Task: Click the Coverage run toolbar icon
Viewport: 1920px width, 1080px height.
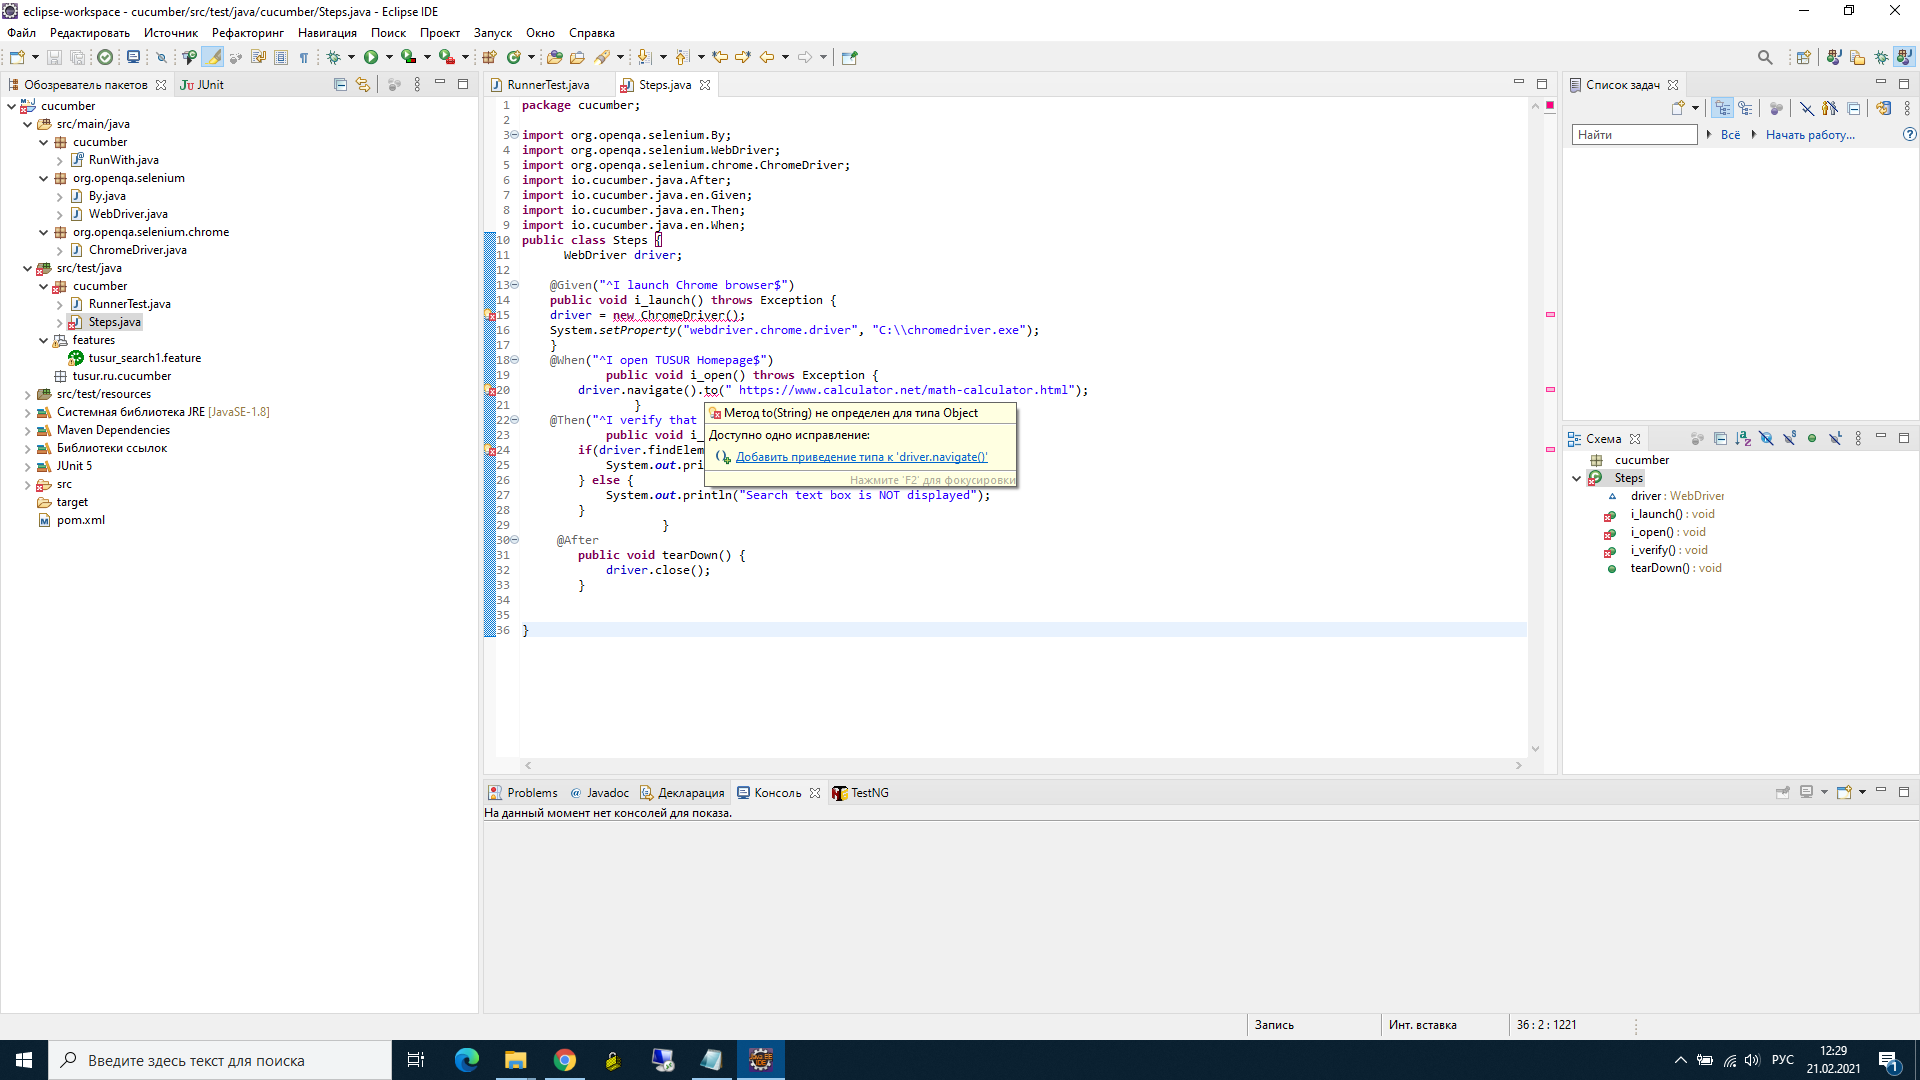Action: (x=408, y=57)
